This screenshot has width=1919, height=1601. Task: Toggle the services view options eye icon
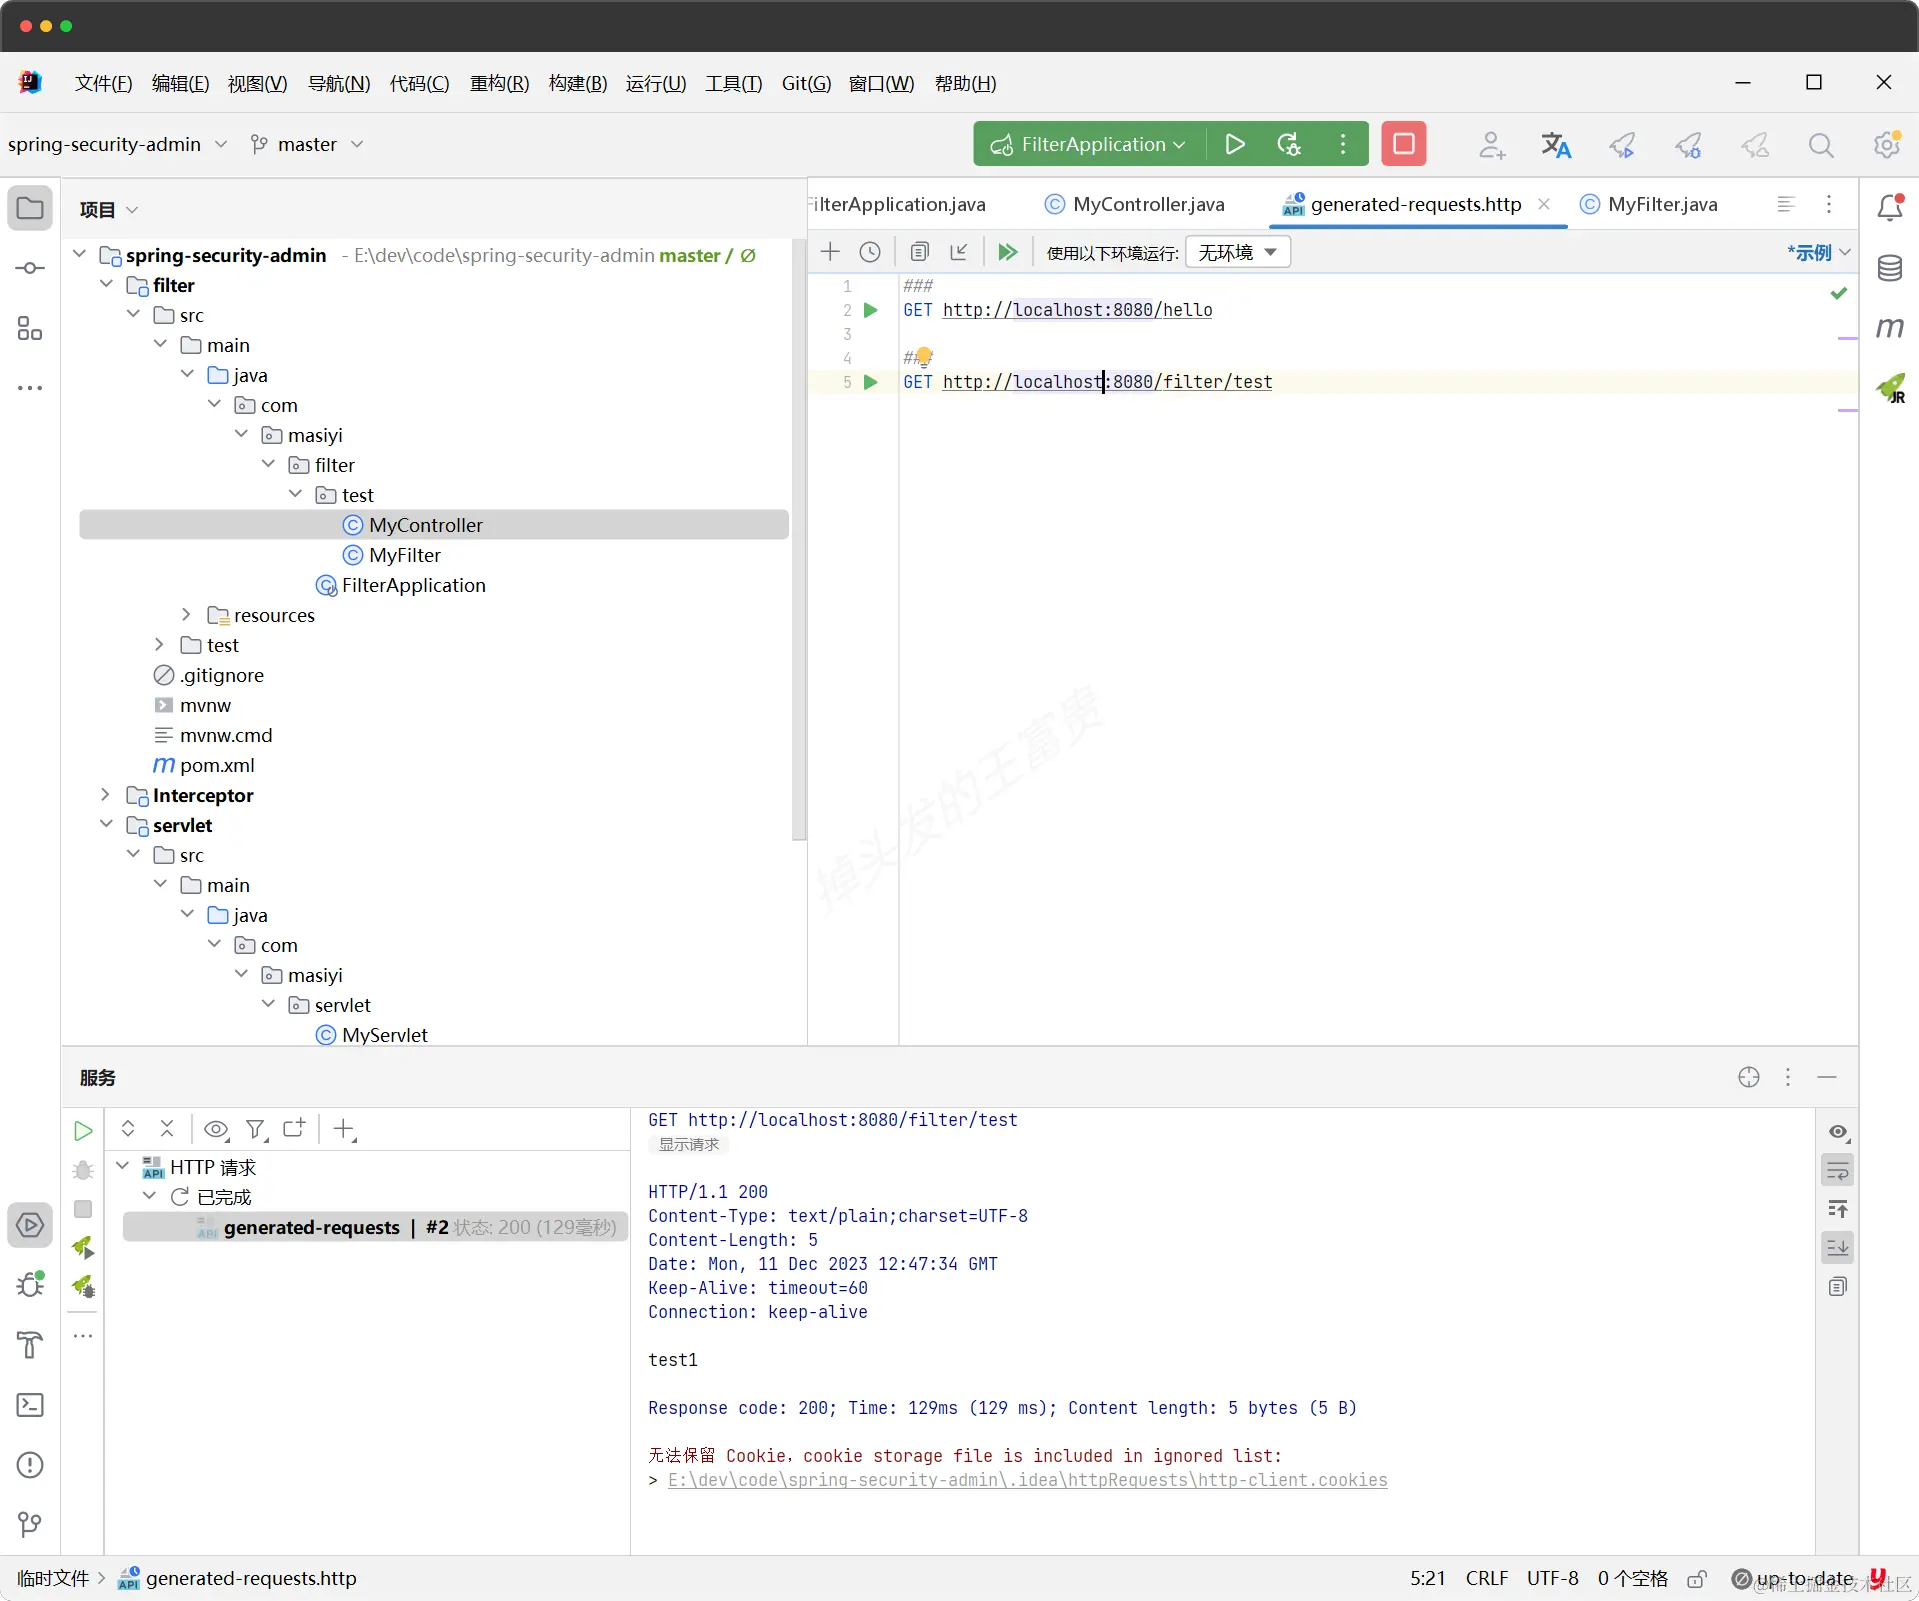[x=216, y=1130]
